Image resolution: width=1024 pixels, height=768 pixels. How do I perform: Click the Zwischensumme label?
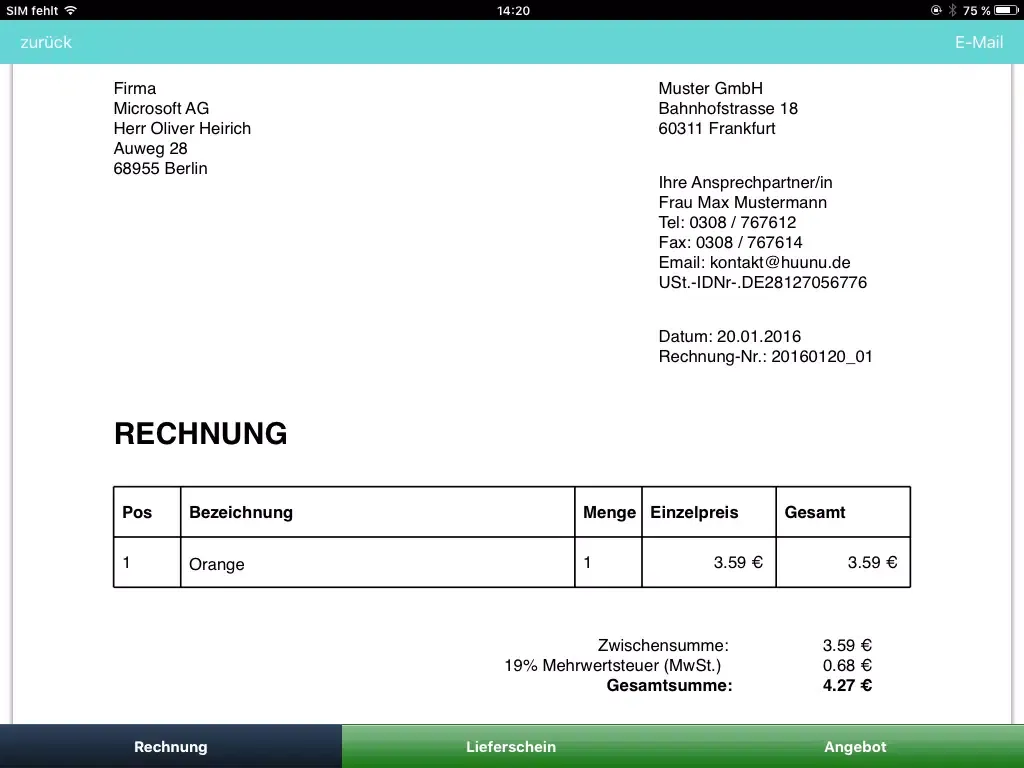[x=663, y=645]
